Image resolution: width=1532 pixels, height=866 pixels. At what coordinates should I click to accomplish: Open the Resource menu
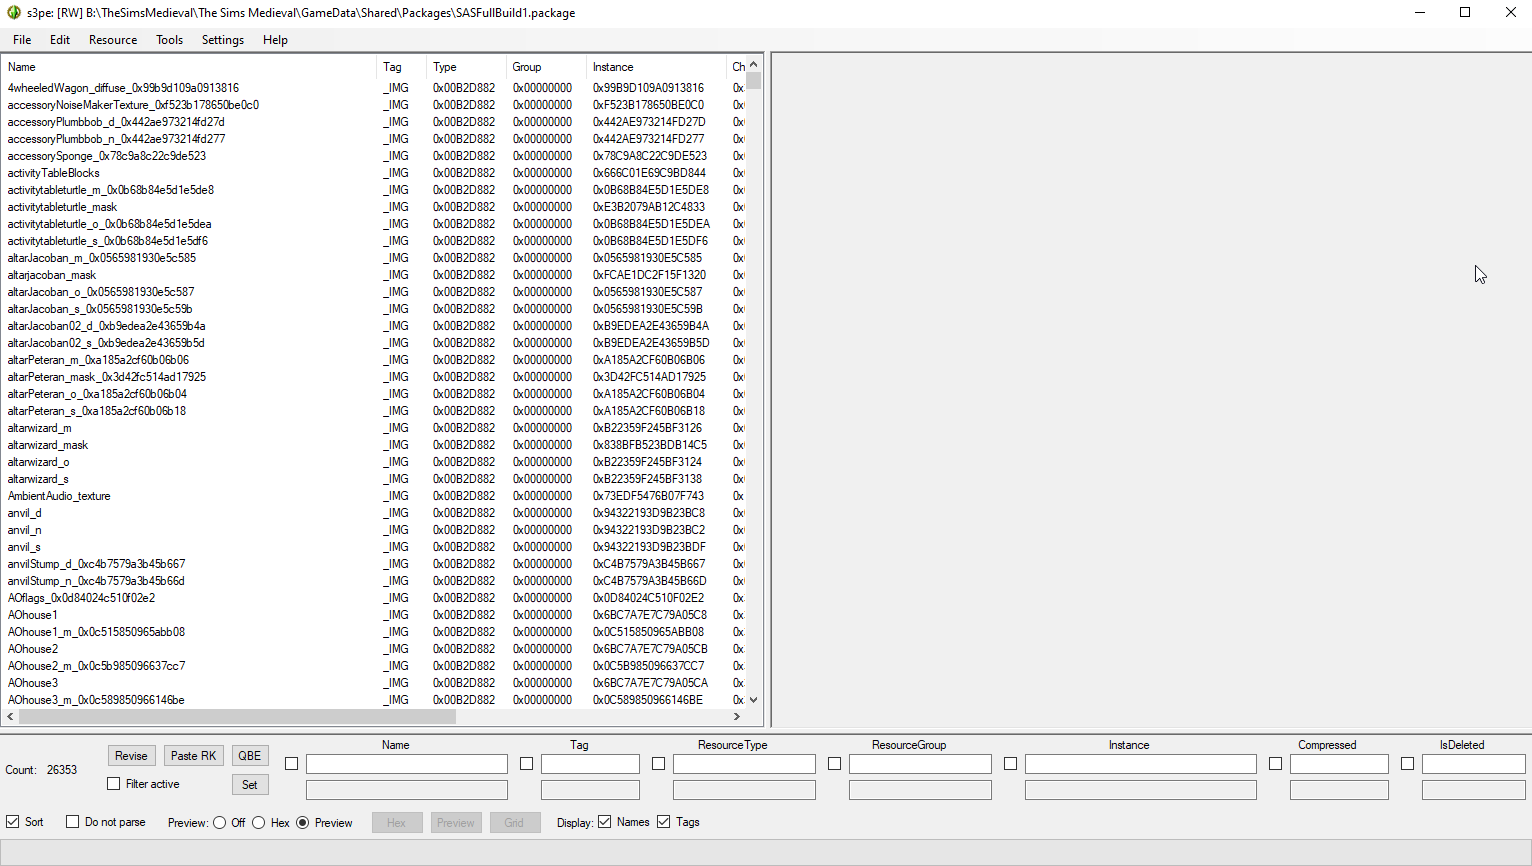[113, 40]
